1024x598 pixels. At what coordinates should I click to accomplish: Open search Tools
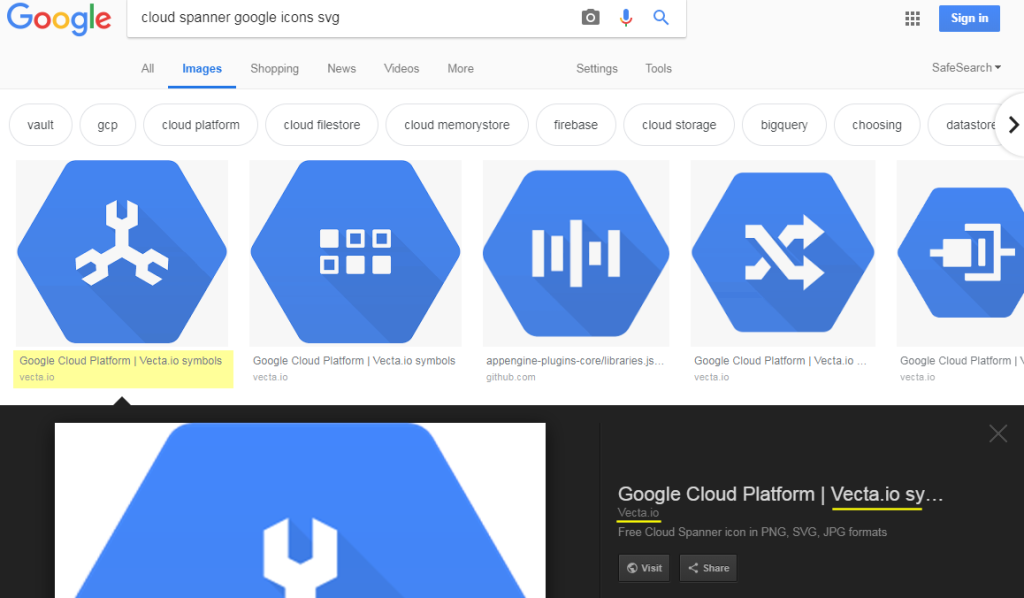coord(658,69)
